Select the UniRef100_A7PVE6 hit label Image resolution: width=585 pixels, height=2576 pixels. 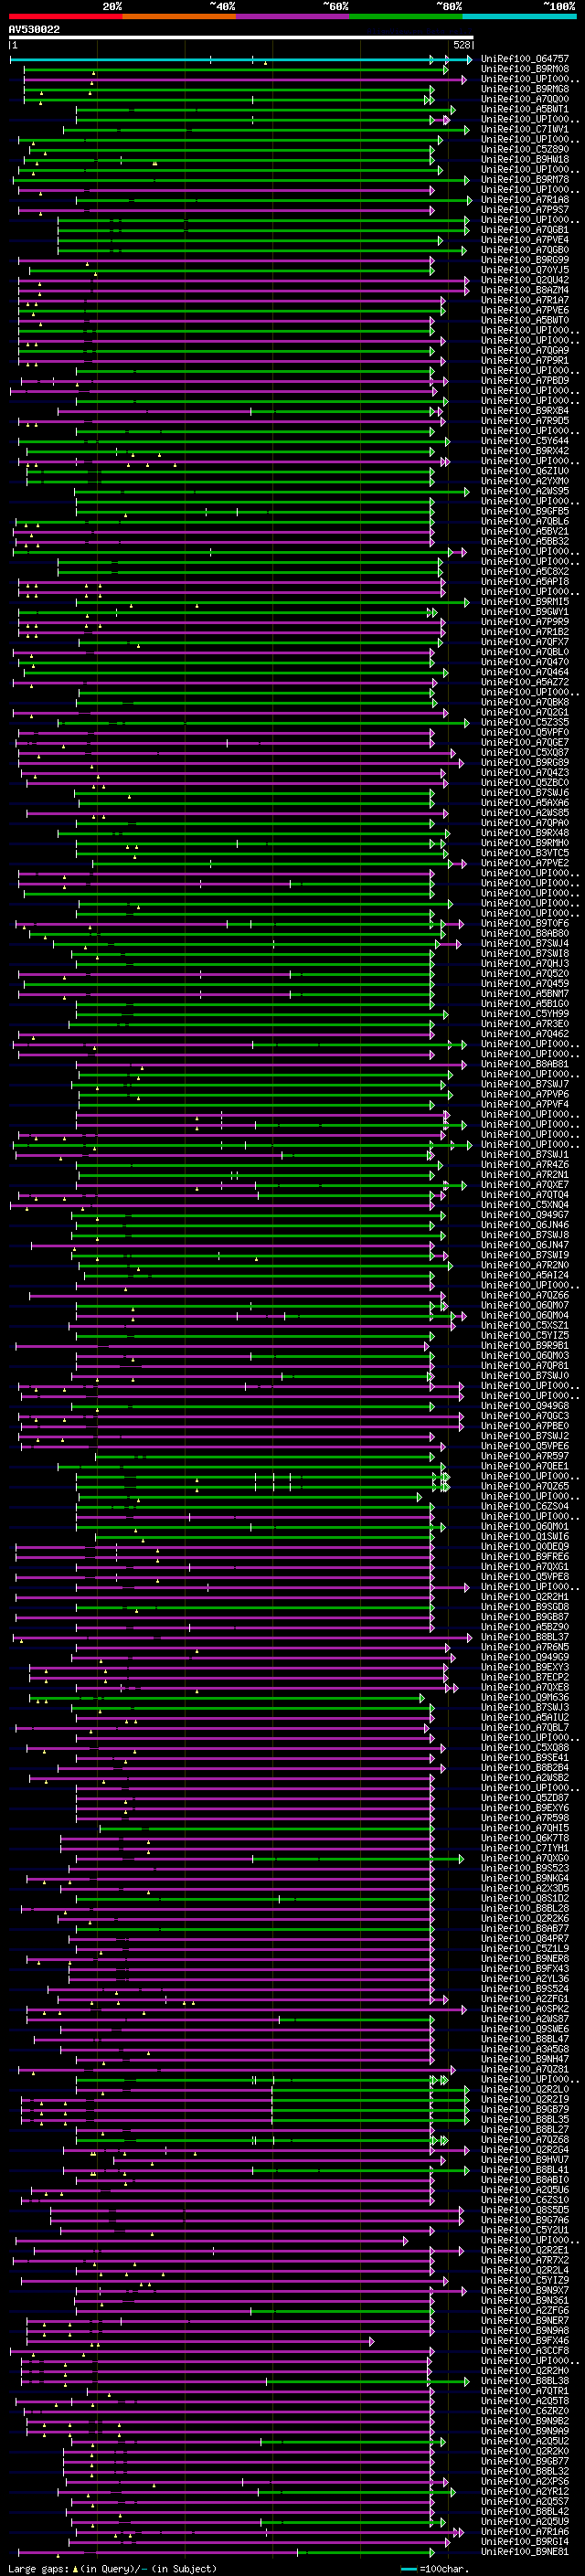(x=524, y=310)
